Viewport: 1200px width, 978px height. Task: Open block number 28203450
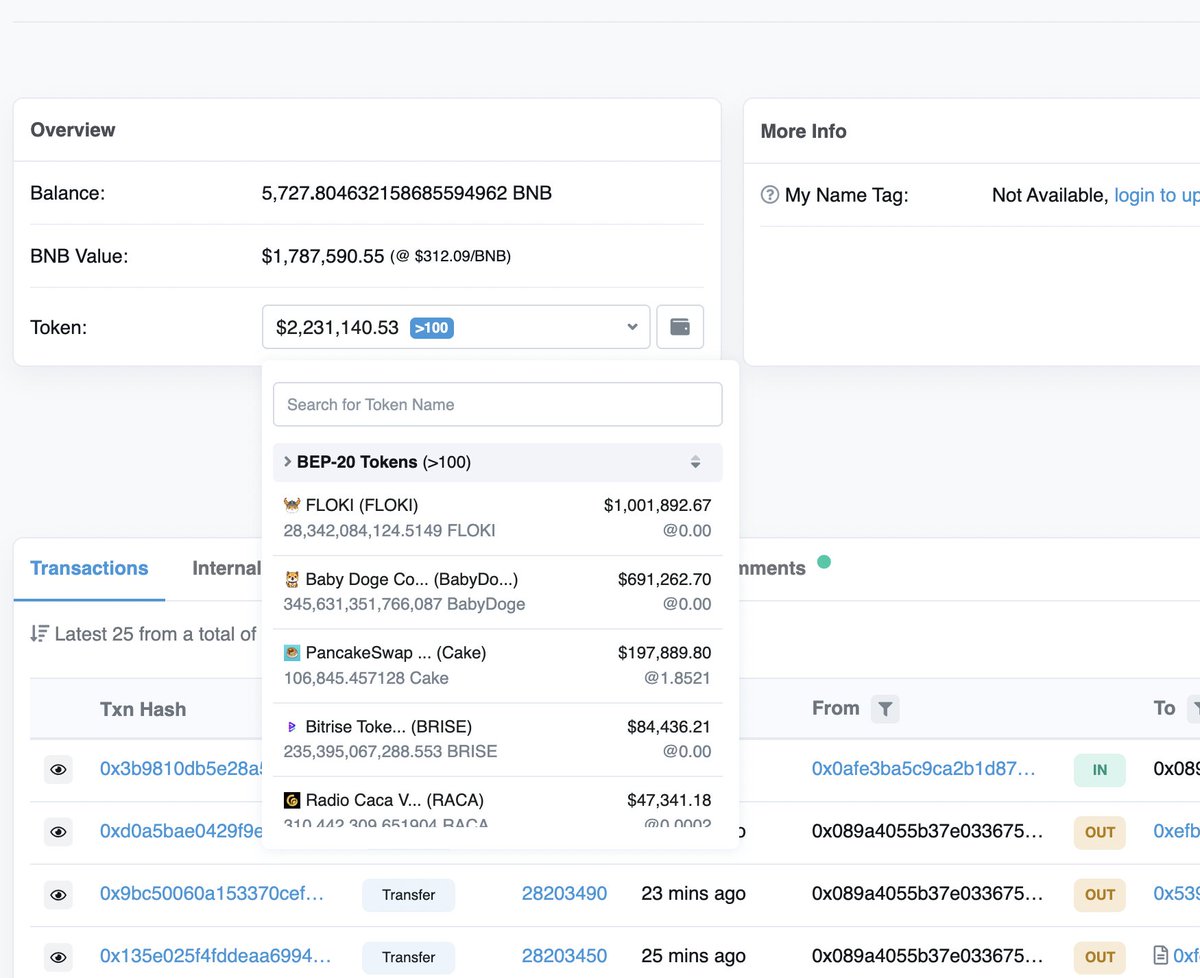pos(564,956)
